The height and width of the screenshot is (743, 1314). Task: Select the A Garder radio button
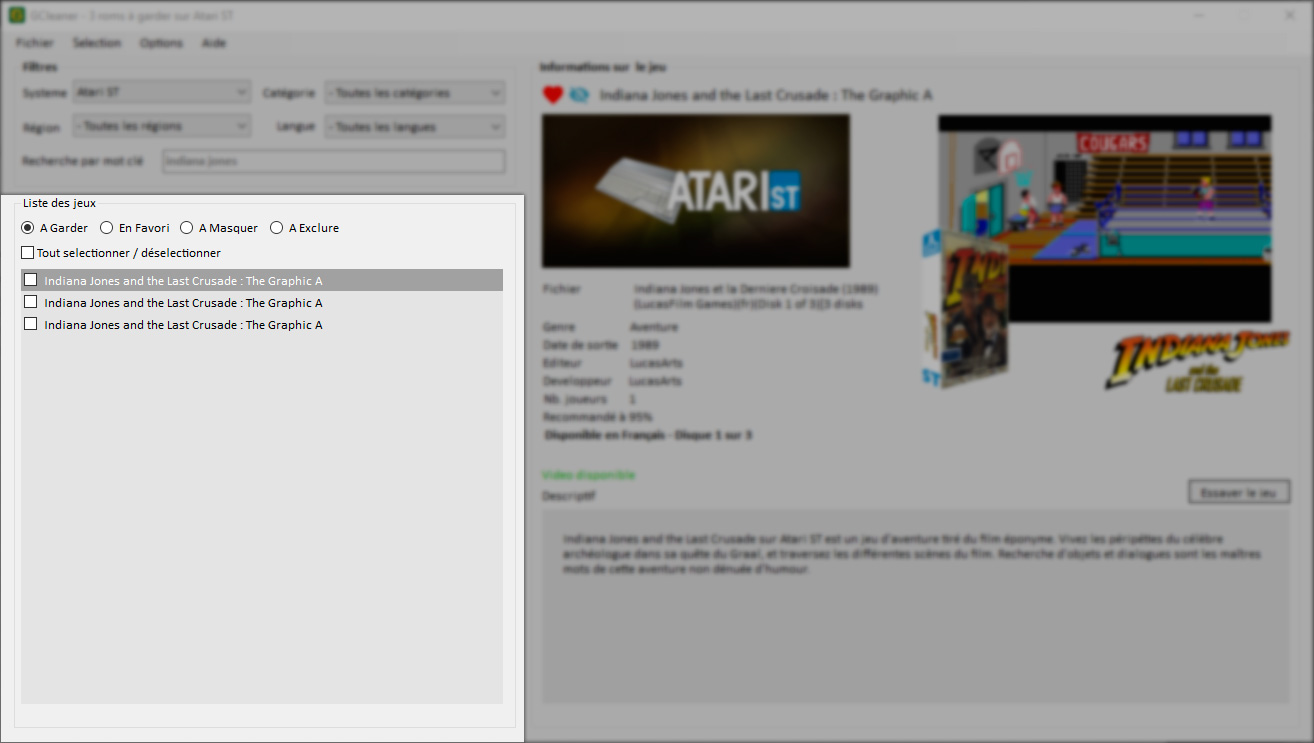(28, 228)
